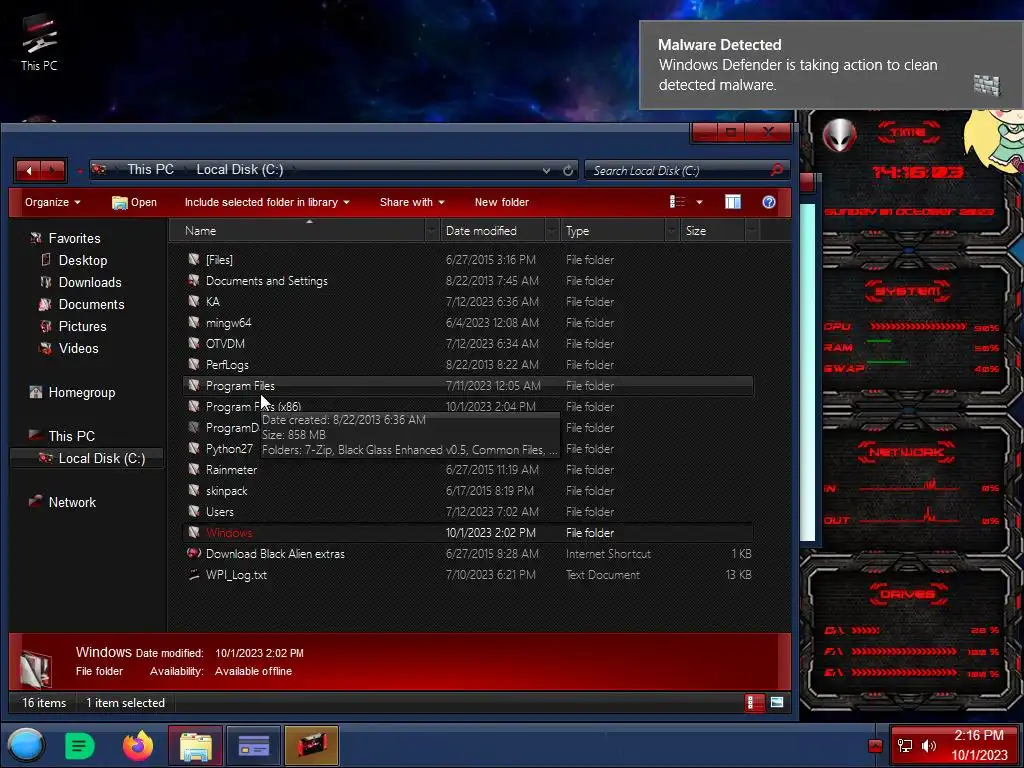Image resolution: width=1024 pixels, height=768 pixels.
Task: Click New folder
Action: 502,202
